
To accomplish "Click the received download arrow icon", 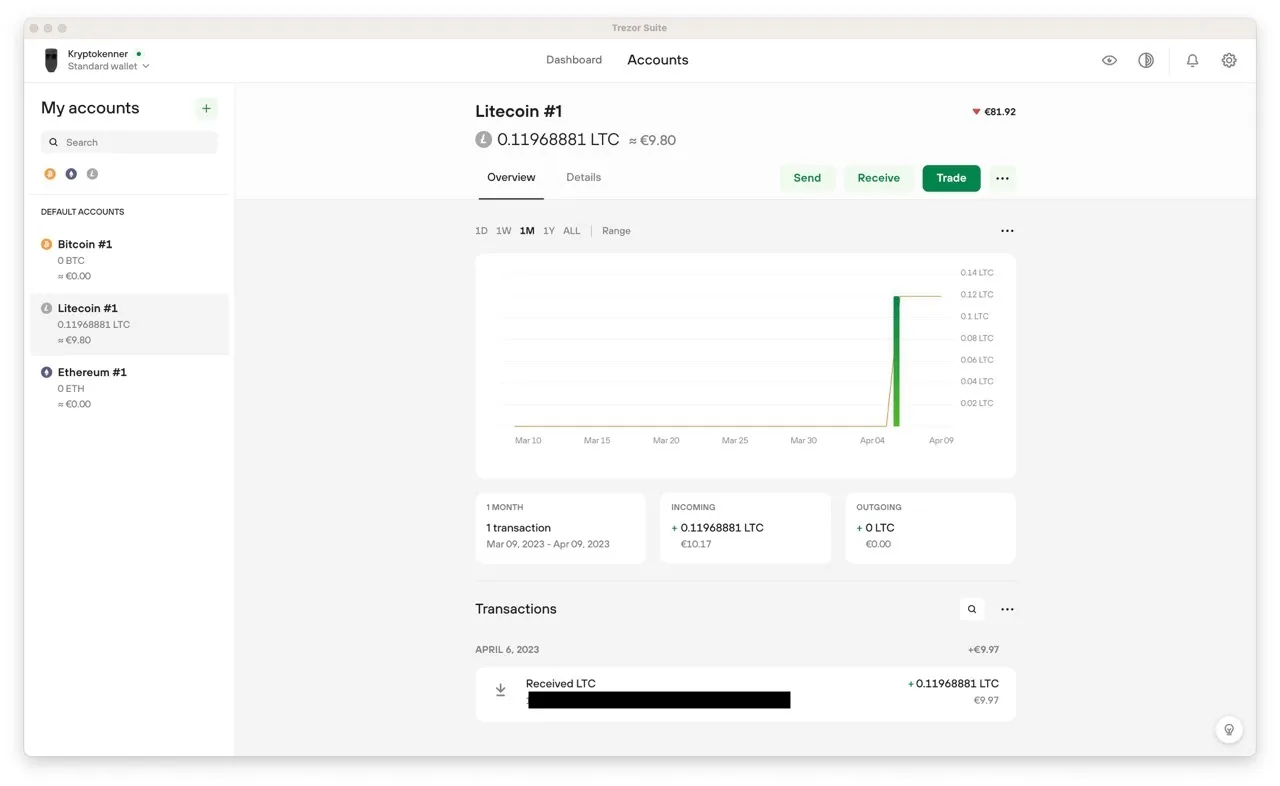I will (500, 690).
